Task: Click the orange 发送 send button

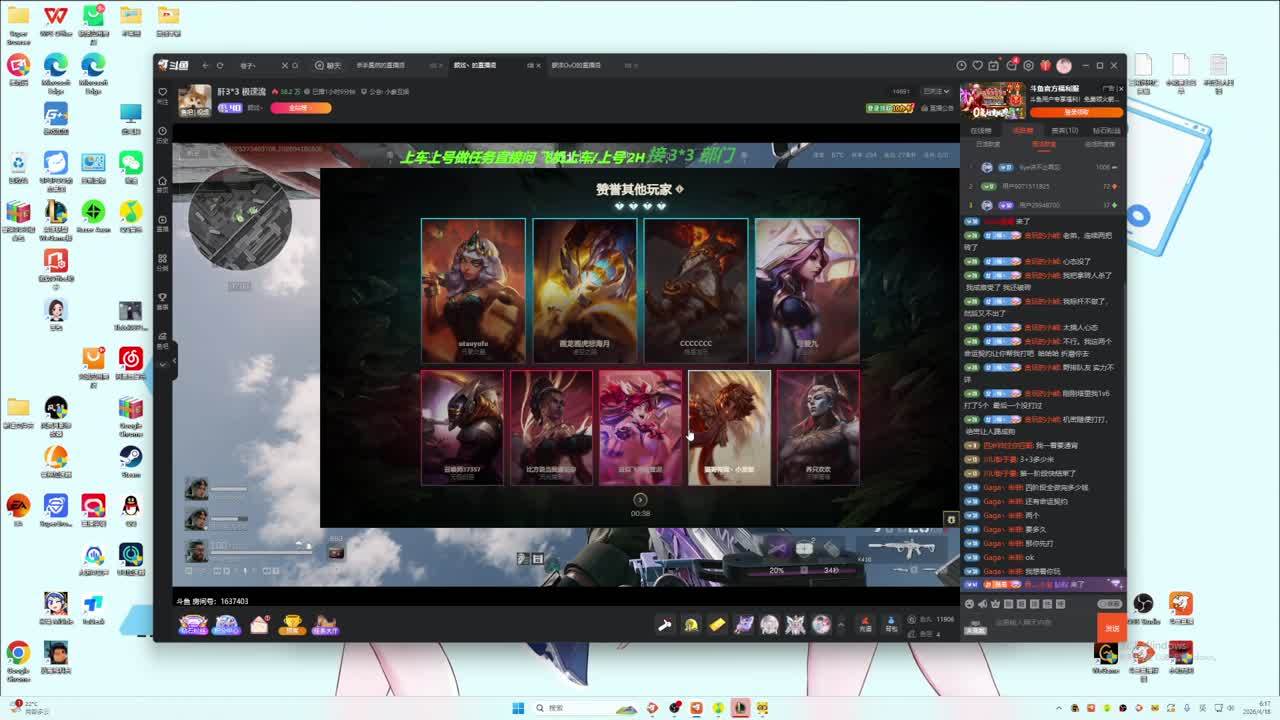Action: click(1111, 628)
